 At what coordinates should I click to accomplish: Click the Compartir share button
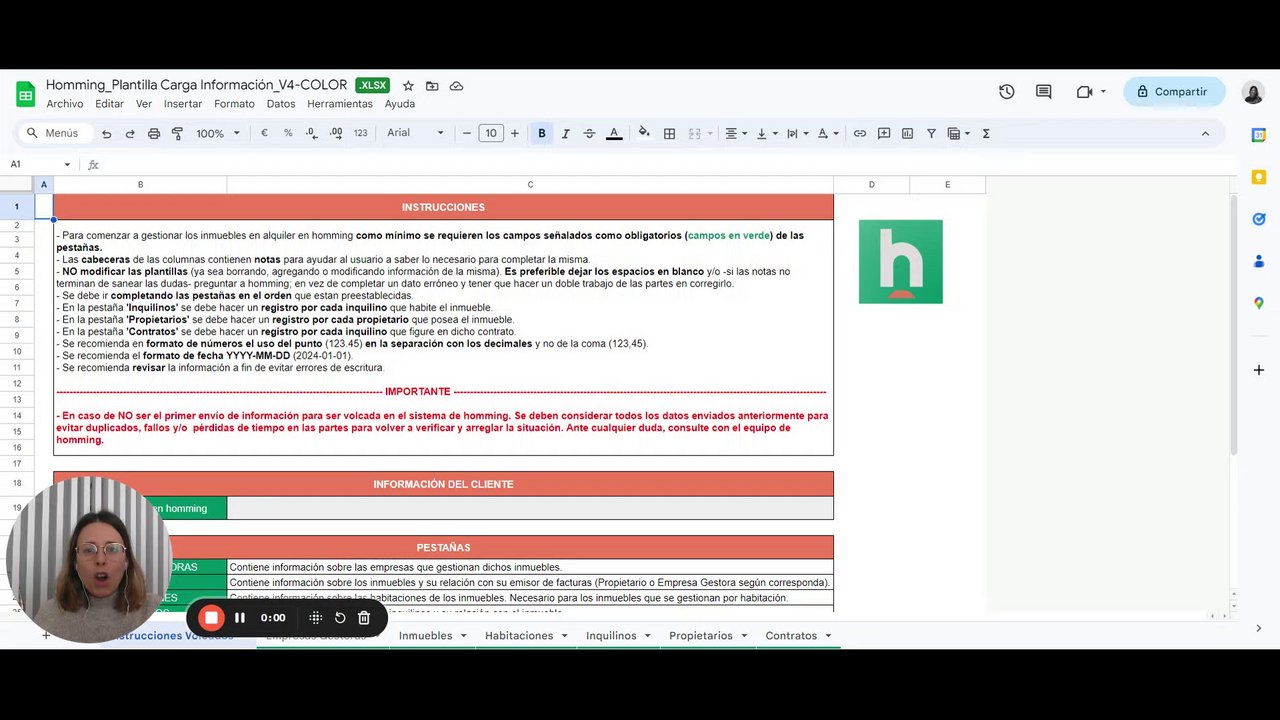1174,92
